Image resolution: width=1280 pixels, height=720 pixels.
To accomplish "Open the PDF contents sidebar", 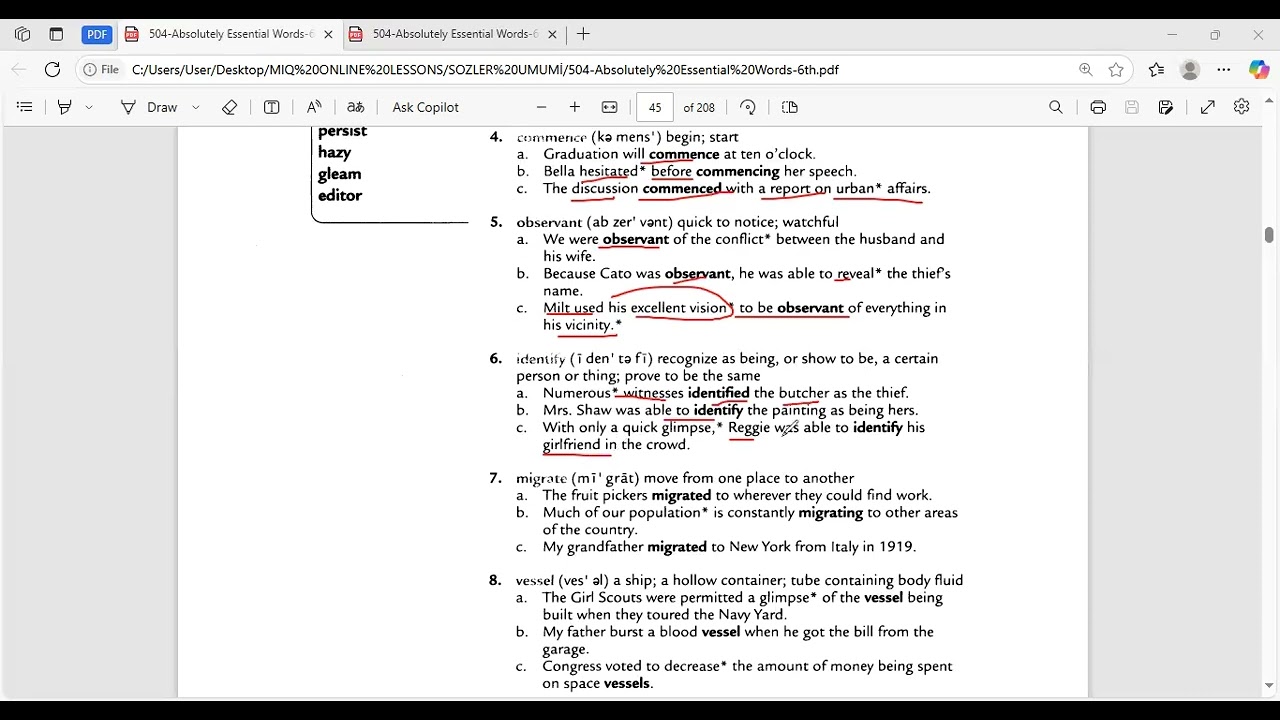I will click(25, 107).
